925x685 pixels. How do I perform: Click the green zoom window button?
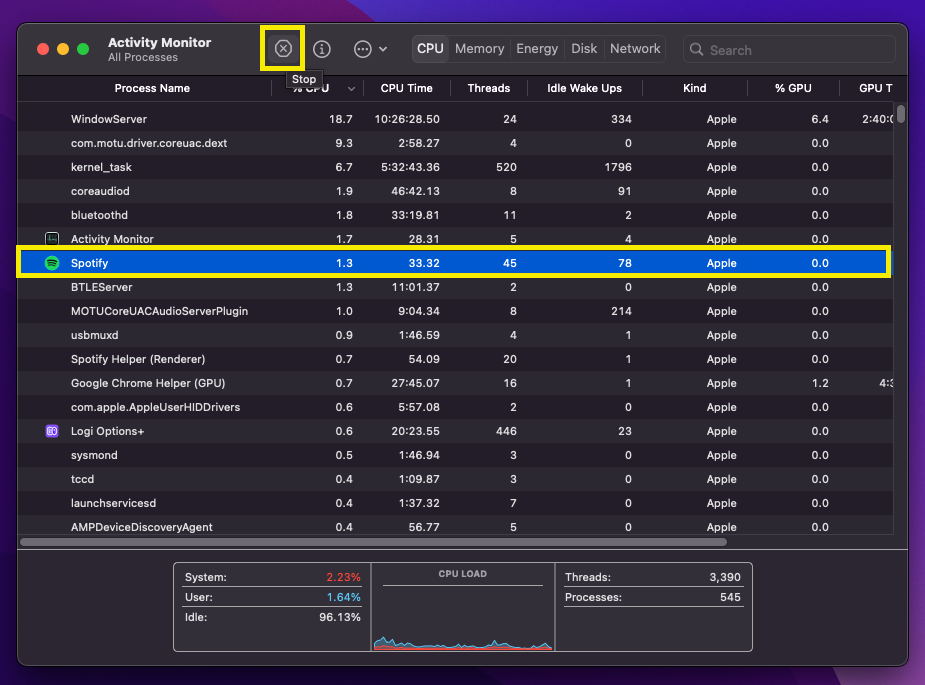83,49
